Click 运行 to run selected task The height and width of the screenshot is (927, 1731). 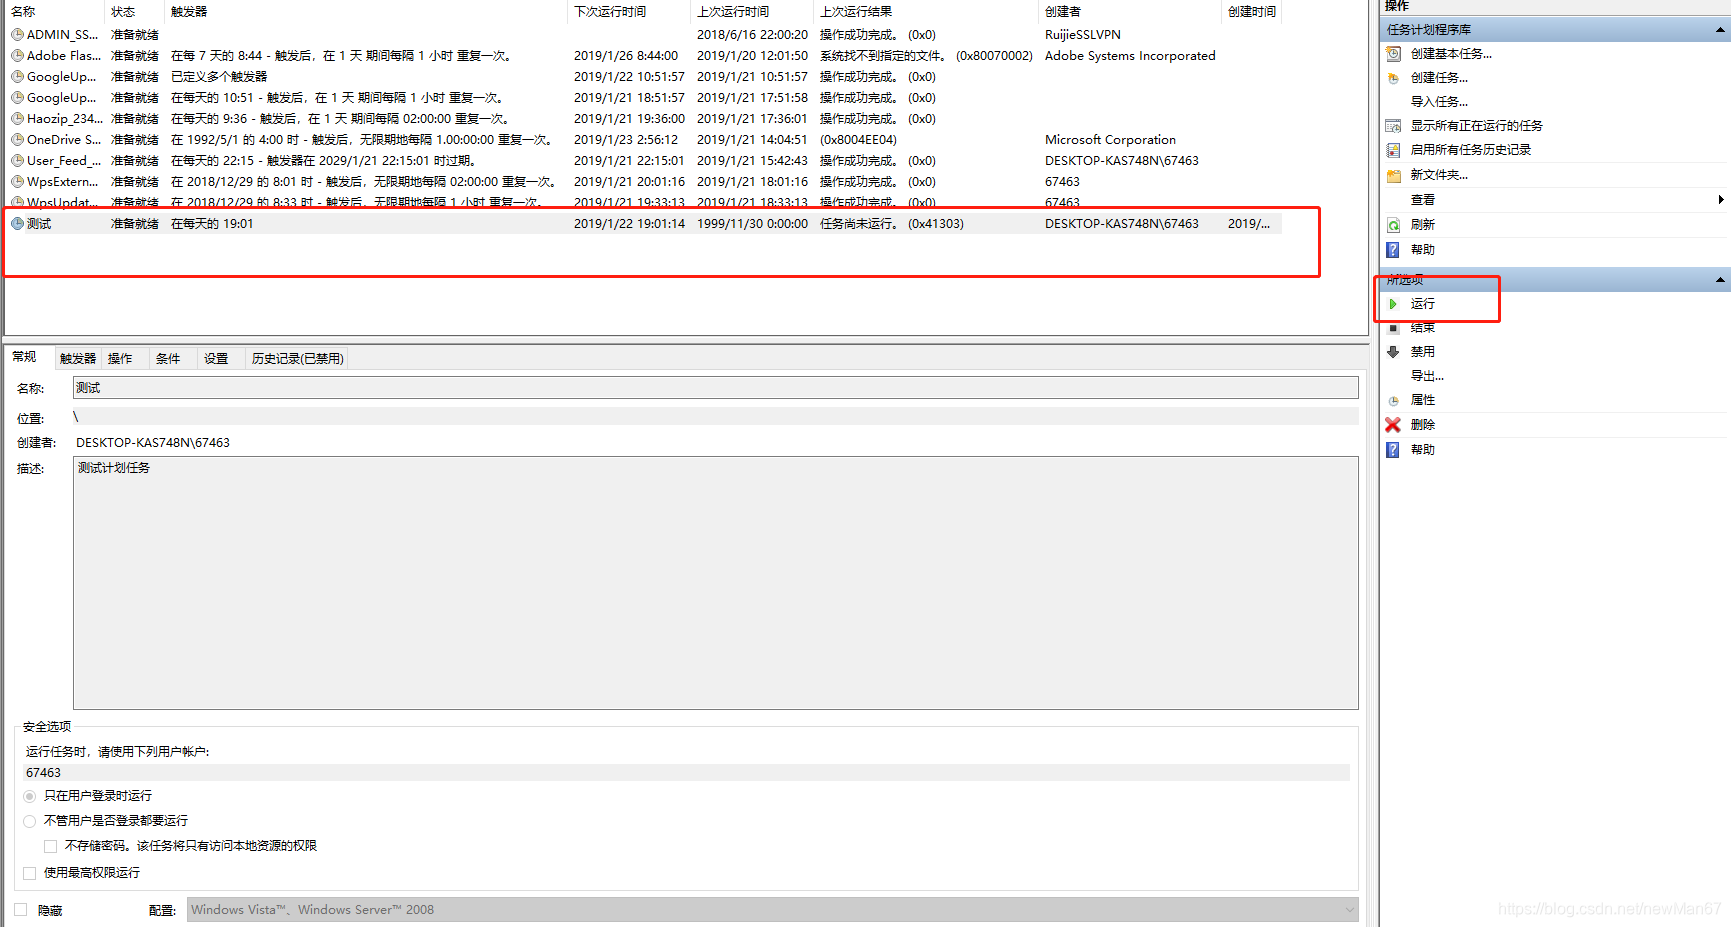click(1422, 304)
